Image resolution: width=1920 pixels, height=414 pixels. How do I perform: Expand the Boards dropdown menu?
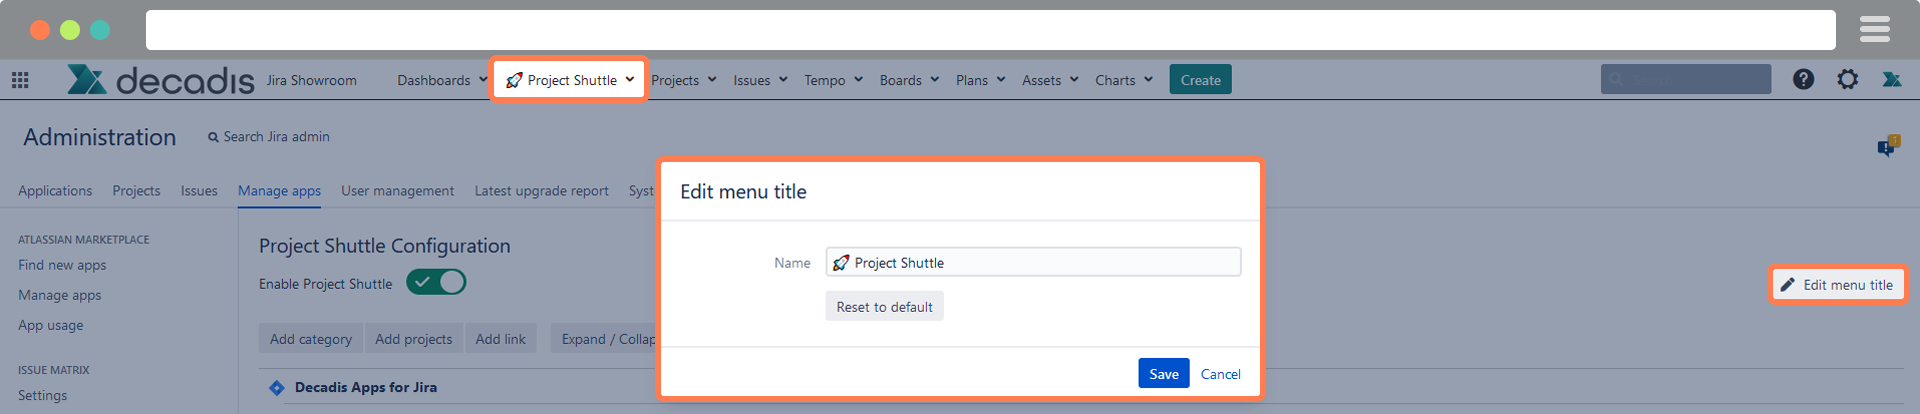[x=908, y=80]
